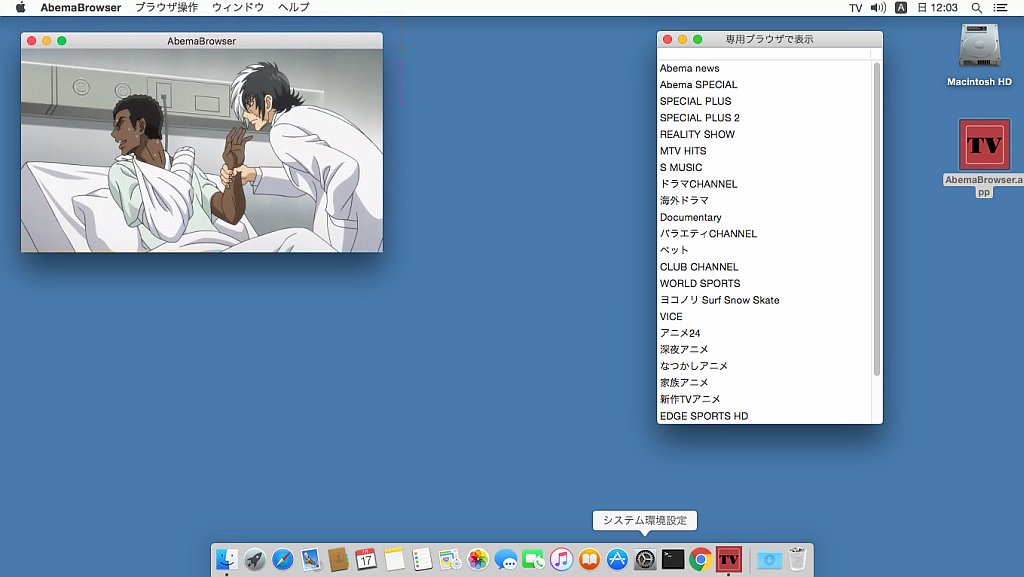Viewport: 1024px width, 577px height.
Task: Open Contacts book icon in Dock
Action: pyautogui.click(x=338, y=559)
